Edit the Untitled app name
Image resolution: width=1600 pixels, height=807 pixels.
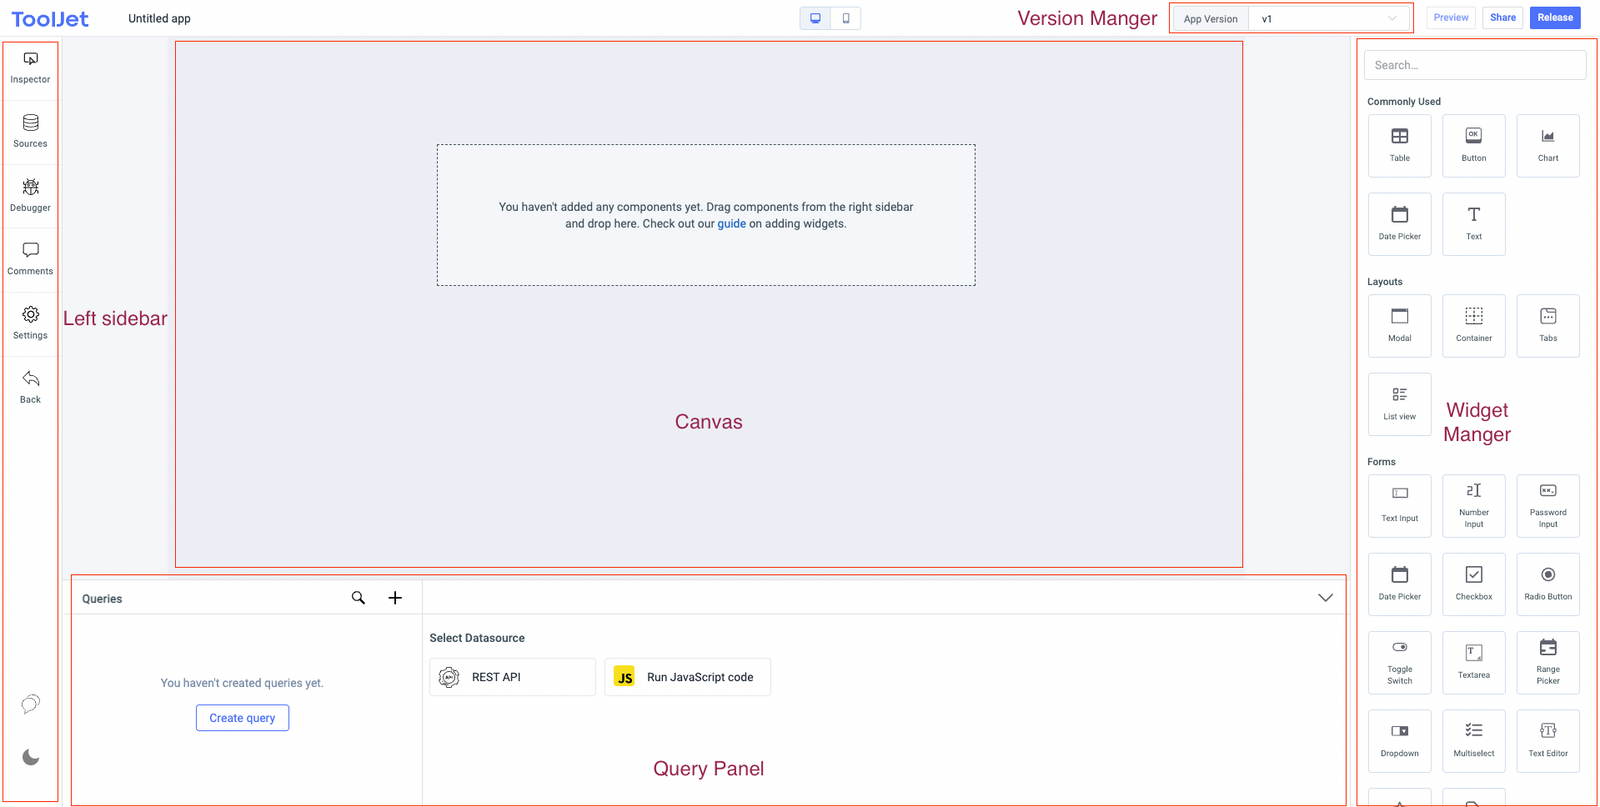159,18
